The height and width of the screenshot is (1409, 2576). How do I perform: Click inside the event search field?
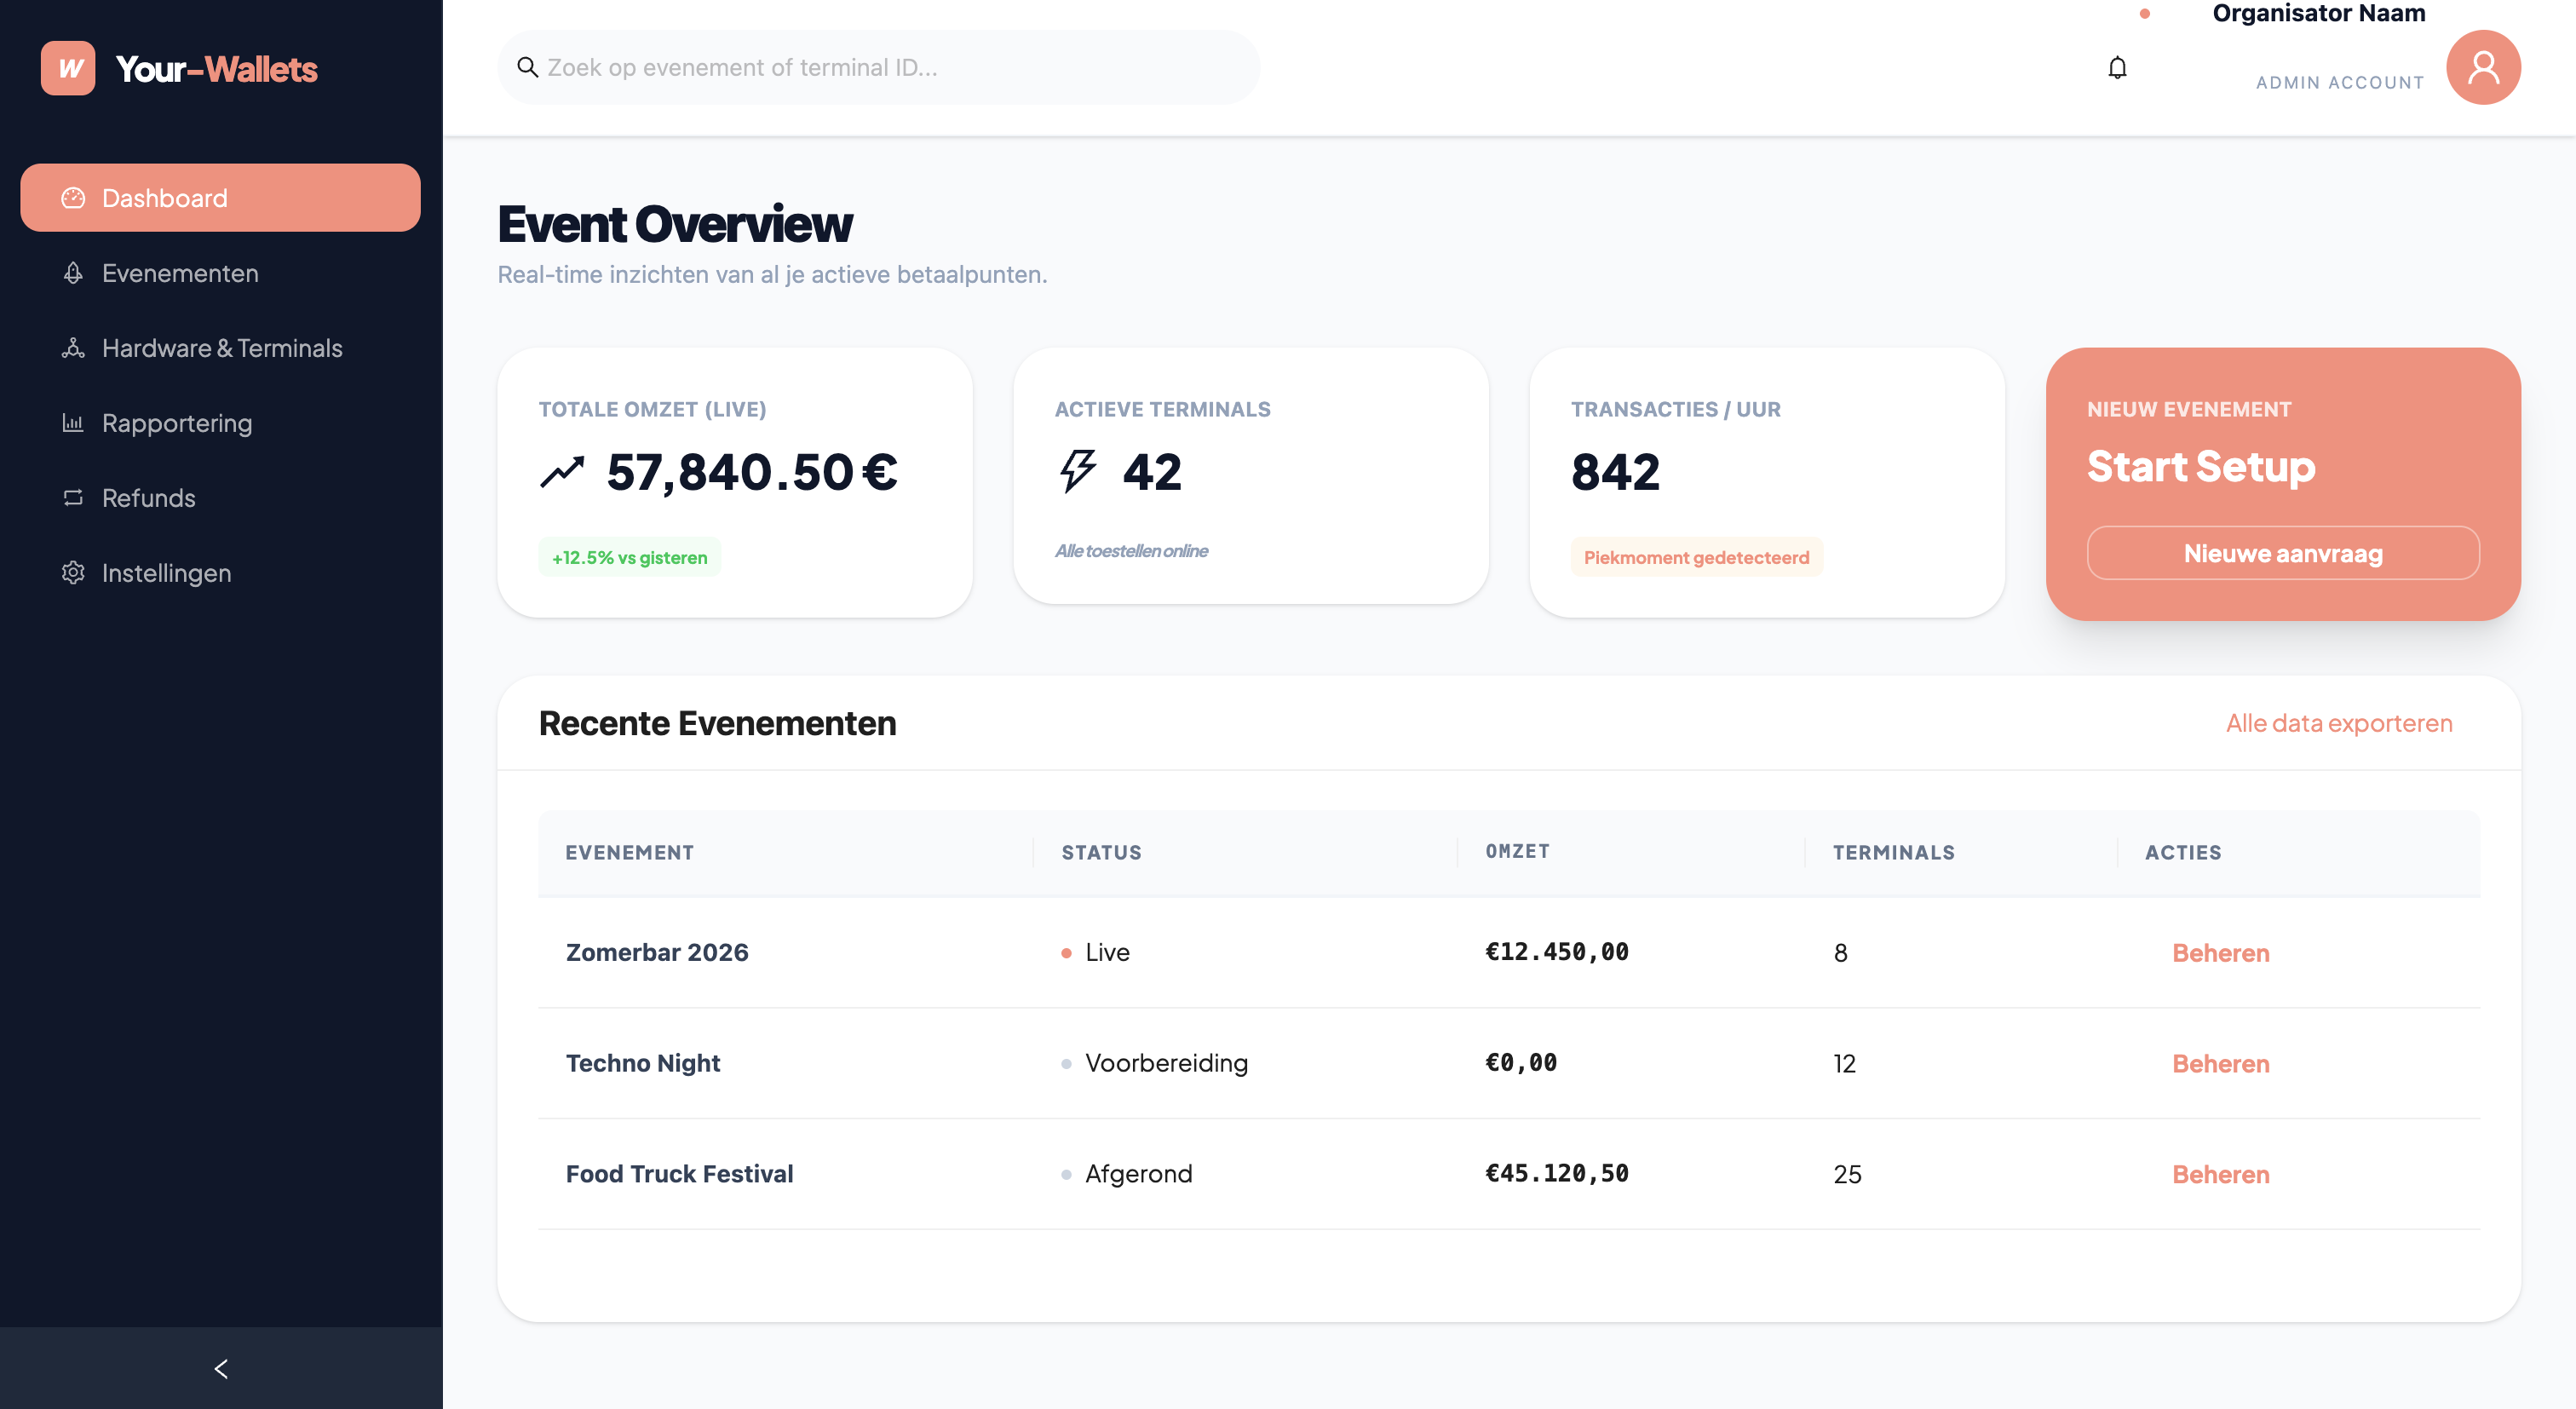click(x=880, y=66)
